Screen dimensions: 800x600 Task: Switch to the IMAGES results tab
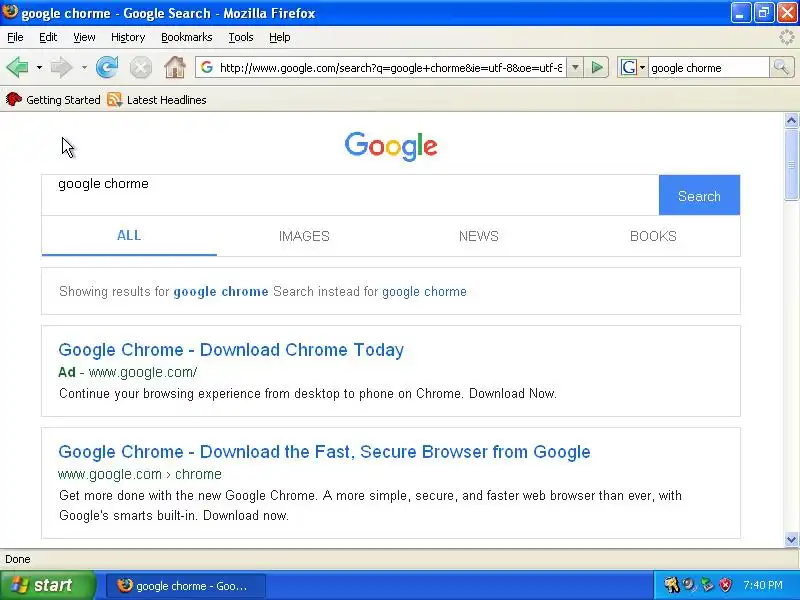tap(304, 236)
